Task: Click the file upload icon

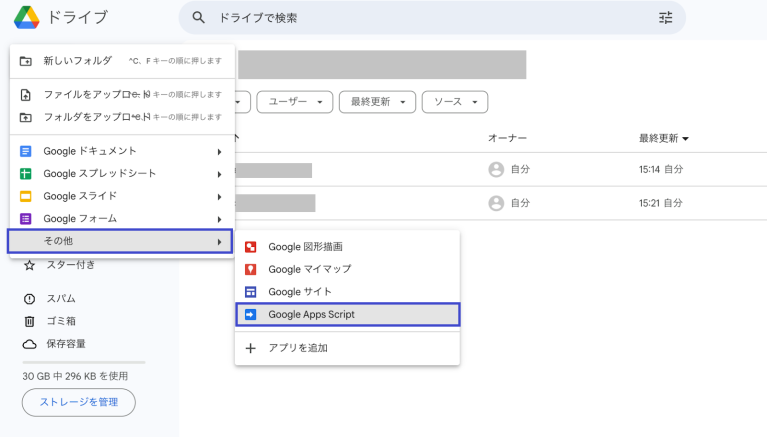Action: 25,94
